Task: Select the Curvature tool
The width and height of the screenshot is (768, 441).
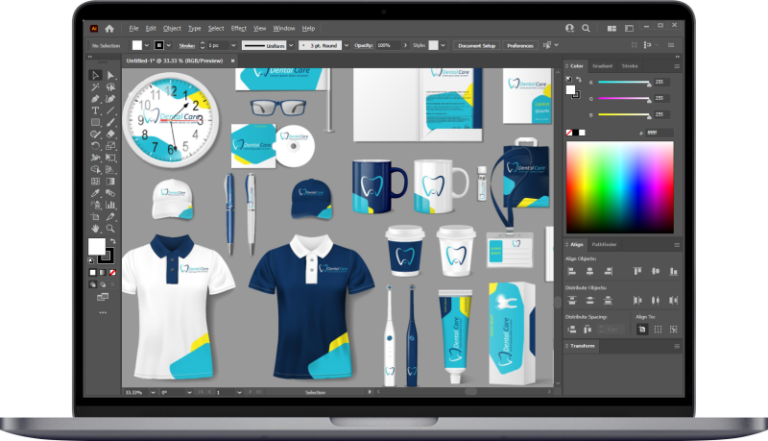Action: point(111,99)
